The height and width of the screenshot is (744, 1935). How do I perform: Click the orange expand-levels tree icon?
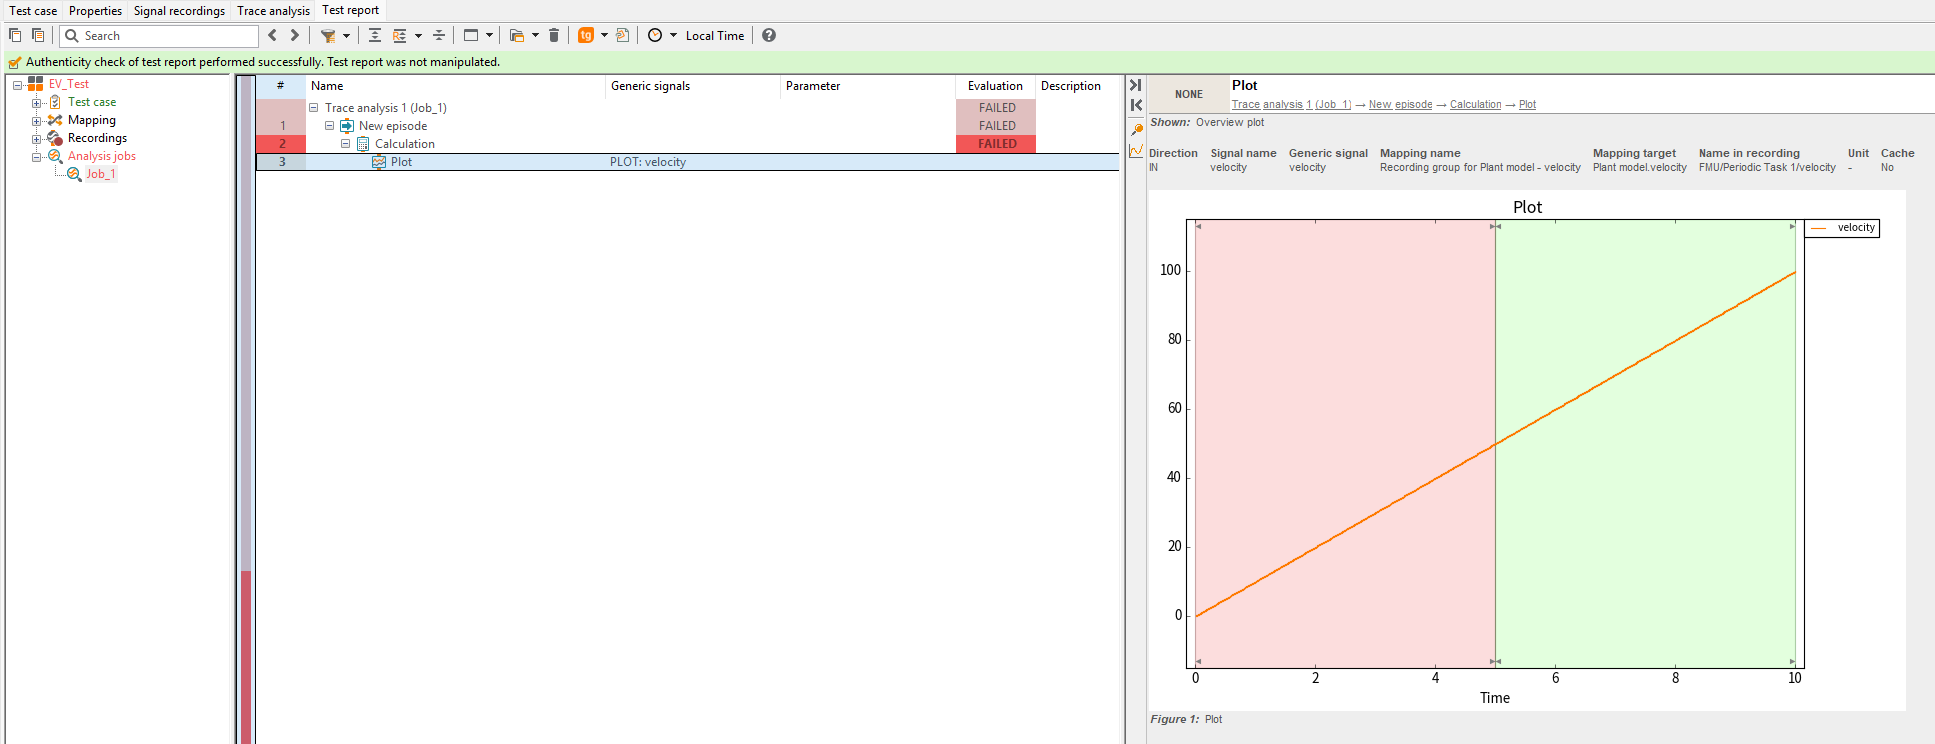[x=400, y=35]
